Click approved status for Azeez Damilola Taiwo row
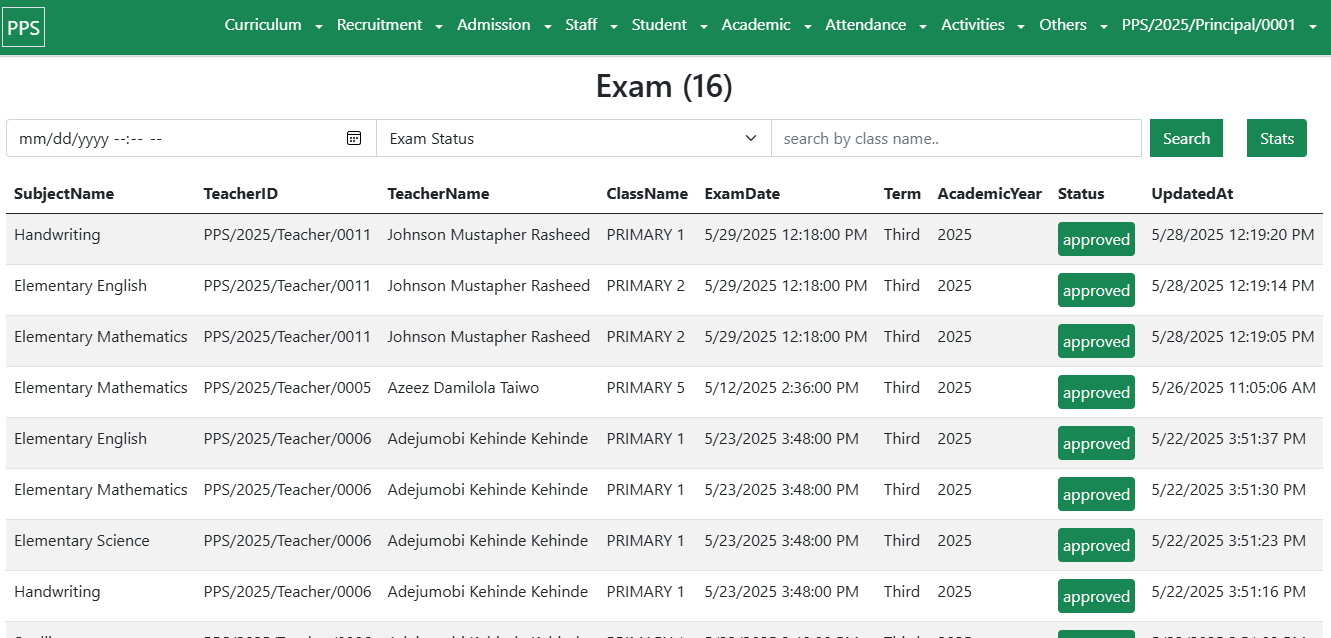The height and width of the screenshot is (638, 1331). [x=1096, y=393]
